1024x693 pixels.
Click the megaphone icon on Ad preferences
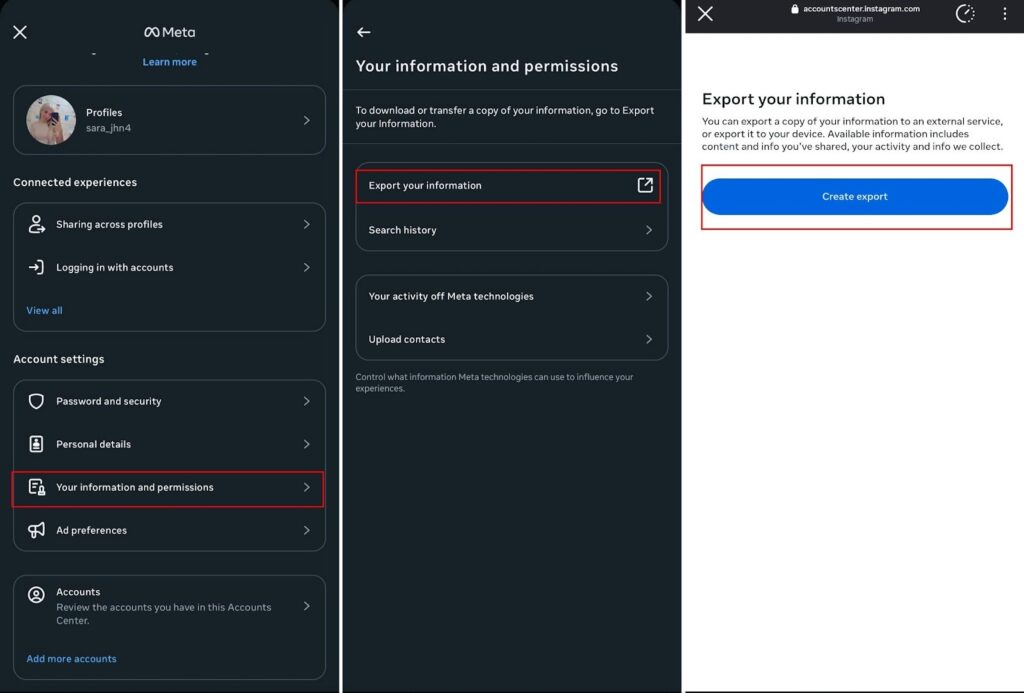click(35, 530)
